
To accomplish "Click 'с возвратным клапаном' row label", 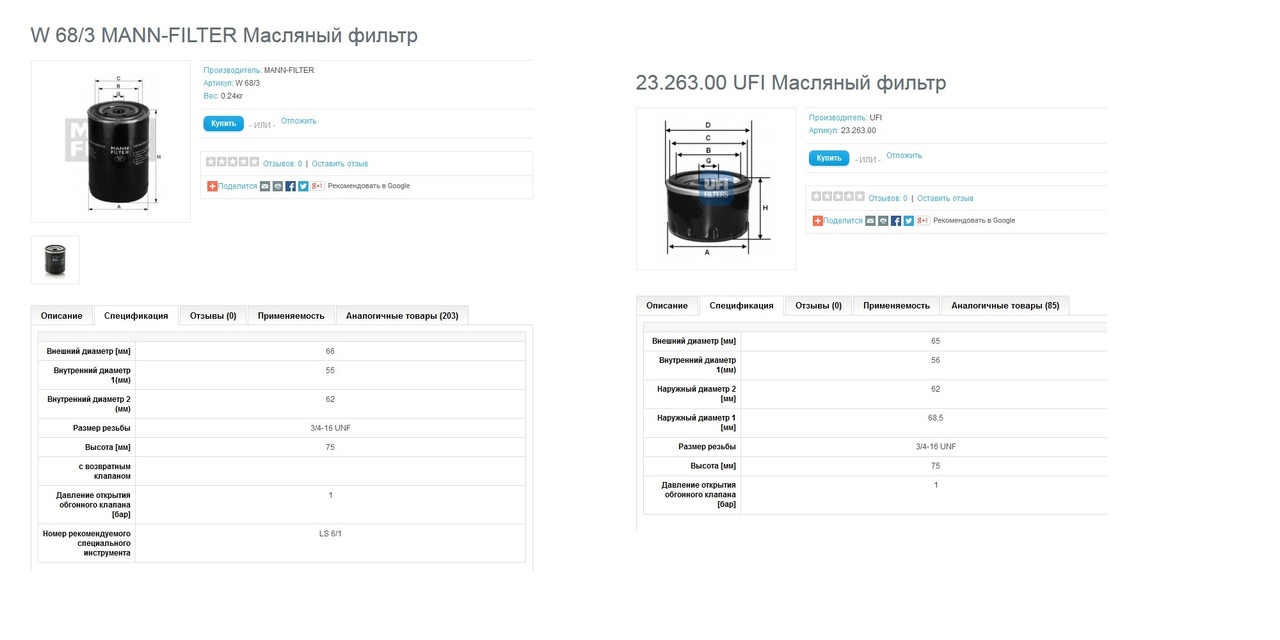I will pos(104,471).
